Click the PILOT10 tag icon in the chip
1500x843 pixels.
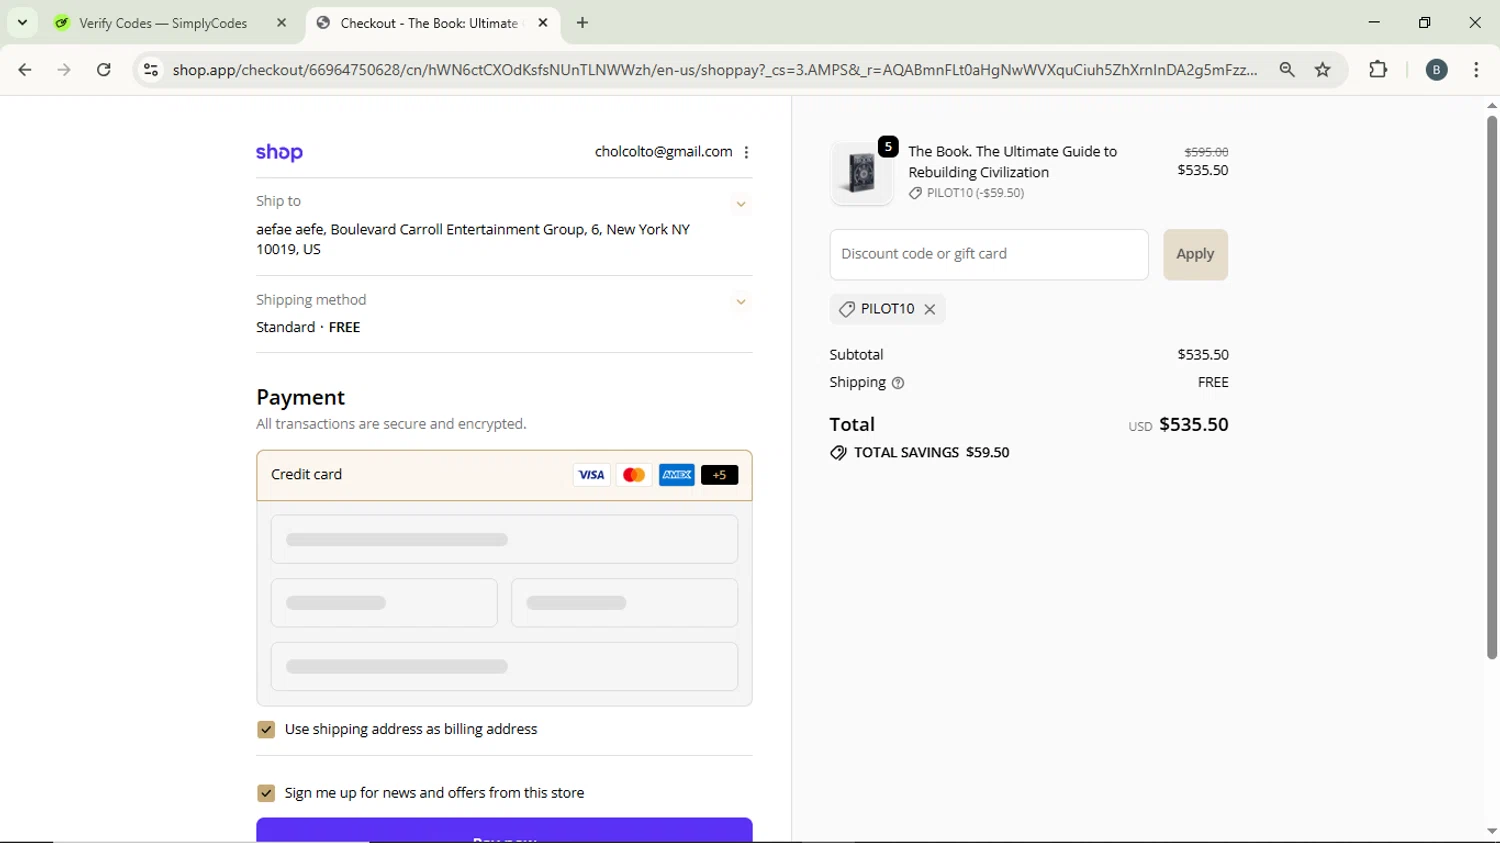click(847, 309)
